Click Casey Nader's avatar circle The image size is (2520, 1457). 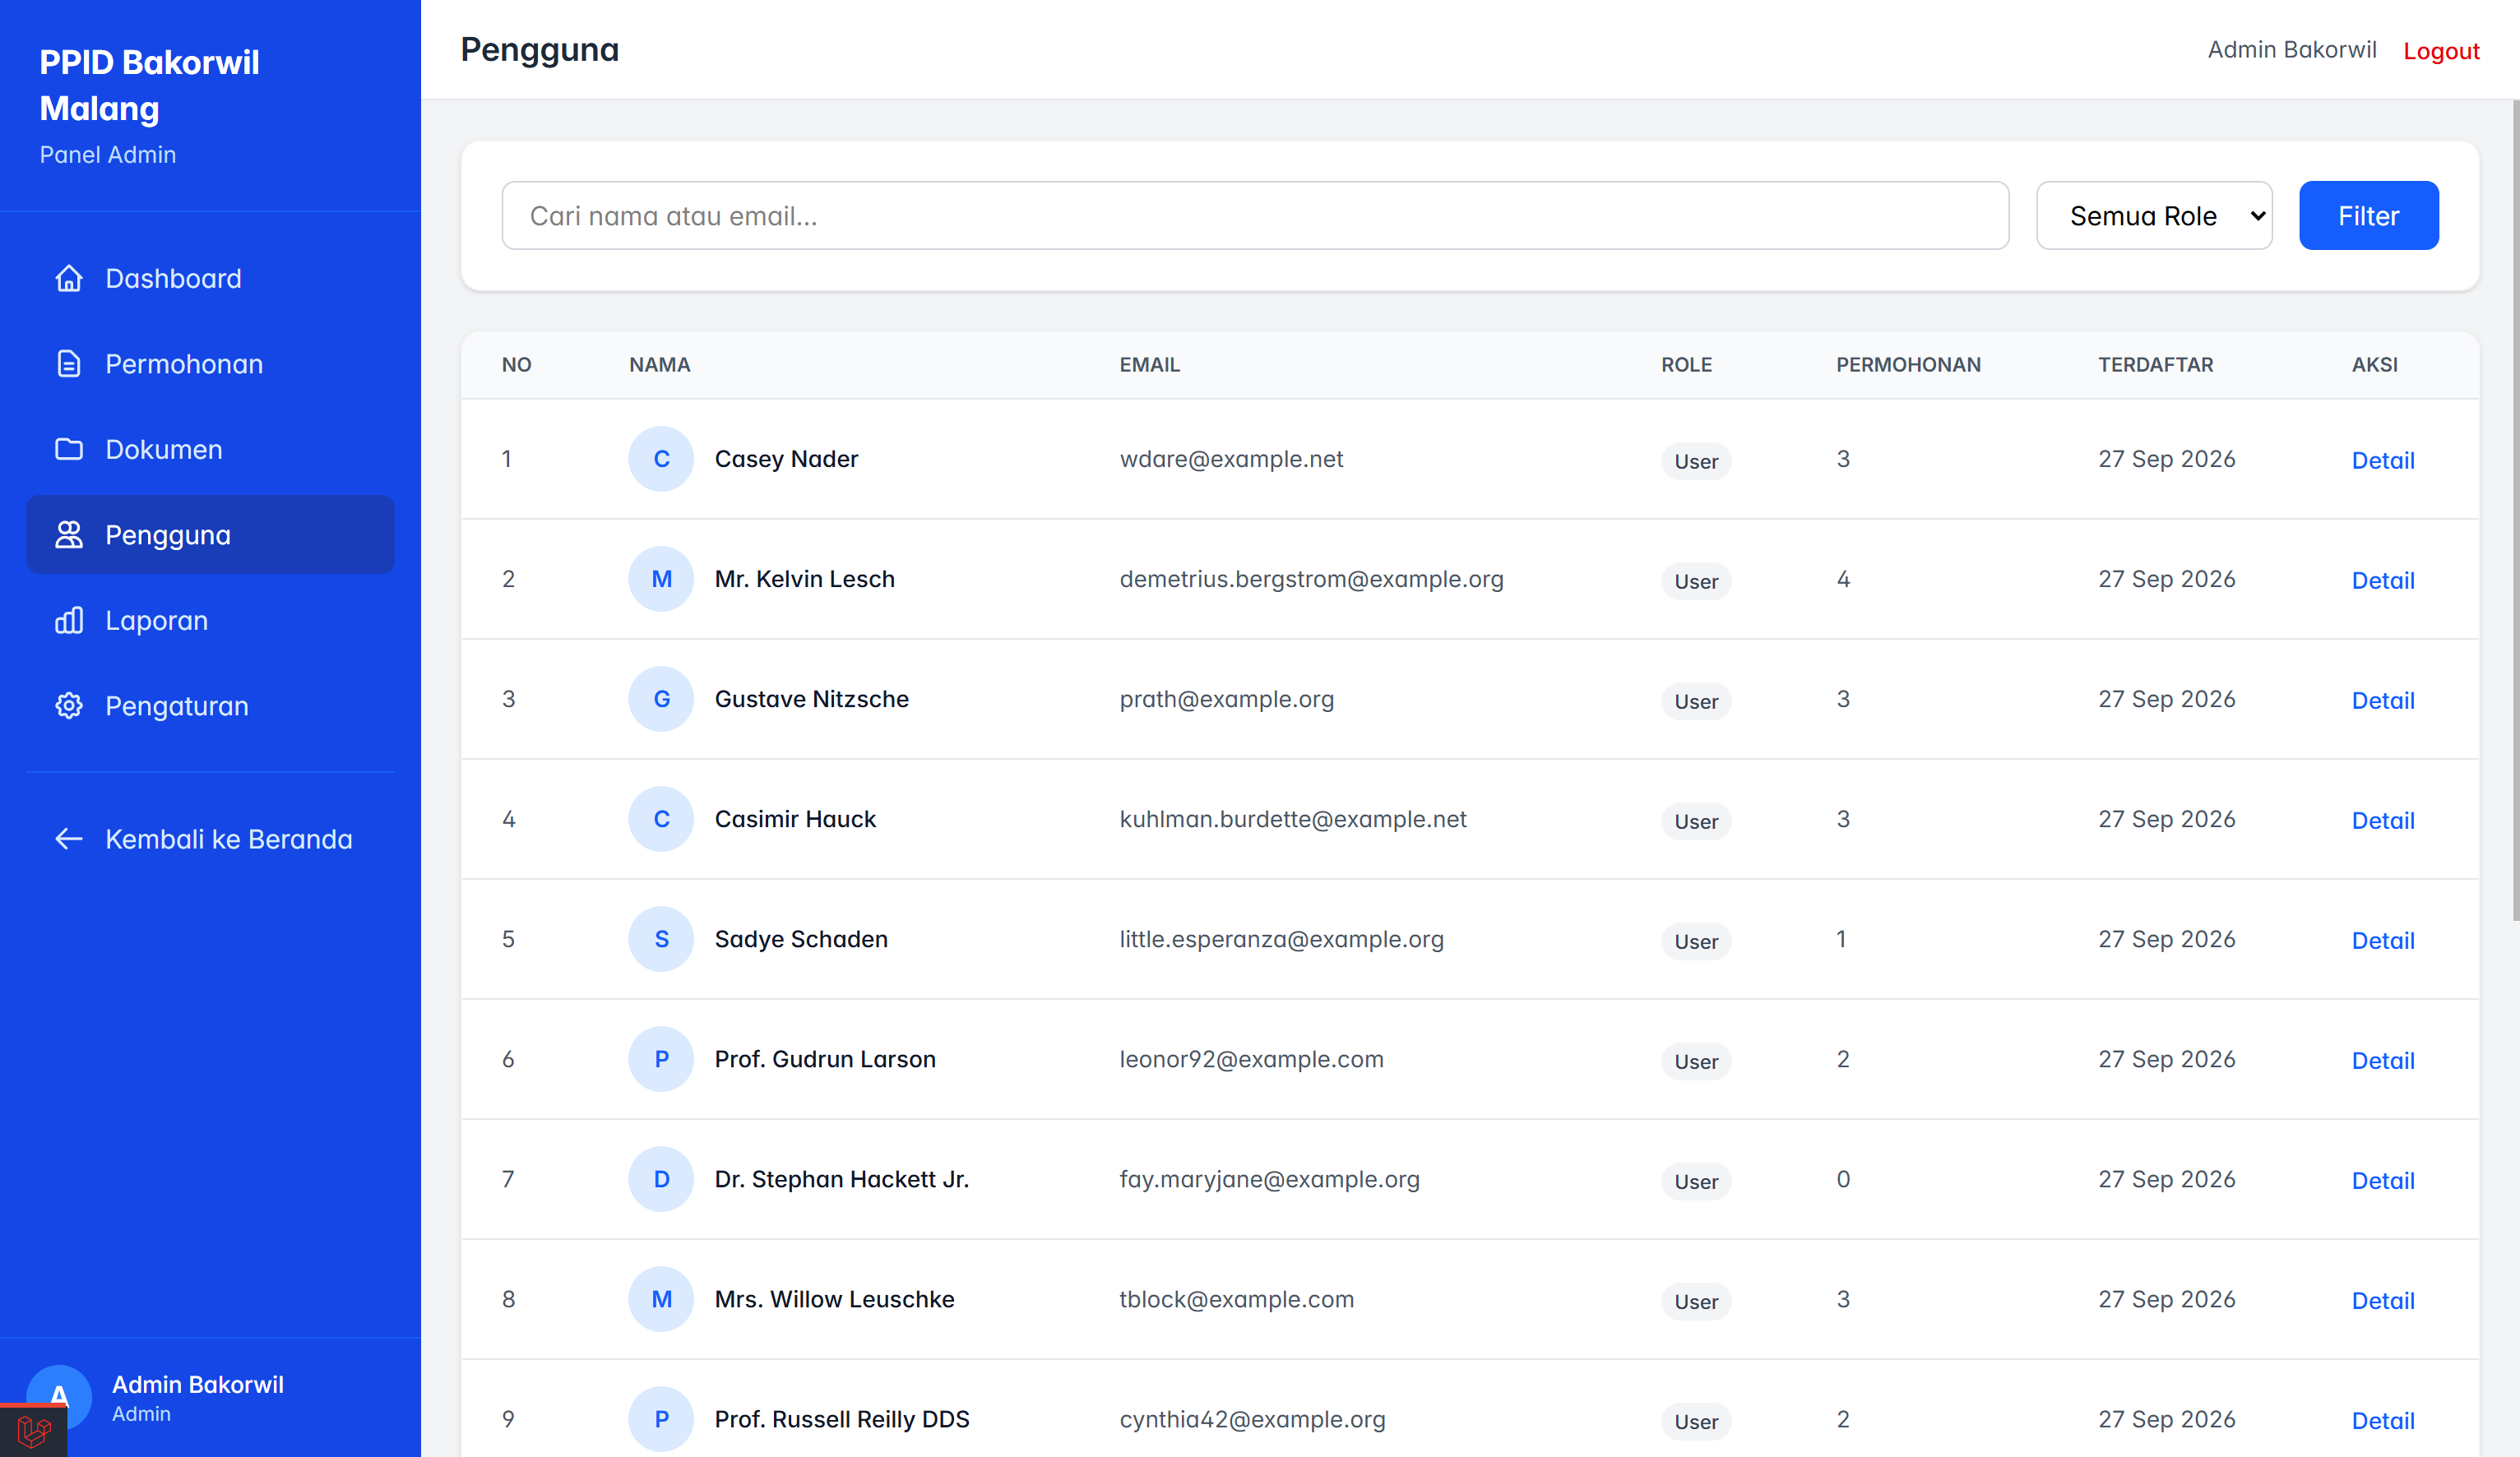(661, 459)
